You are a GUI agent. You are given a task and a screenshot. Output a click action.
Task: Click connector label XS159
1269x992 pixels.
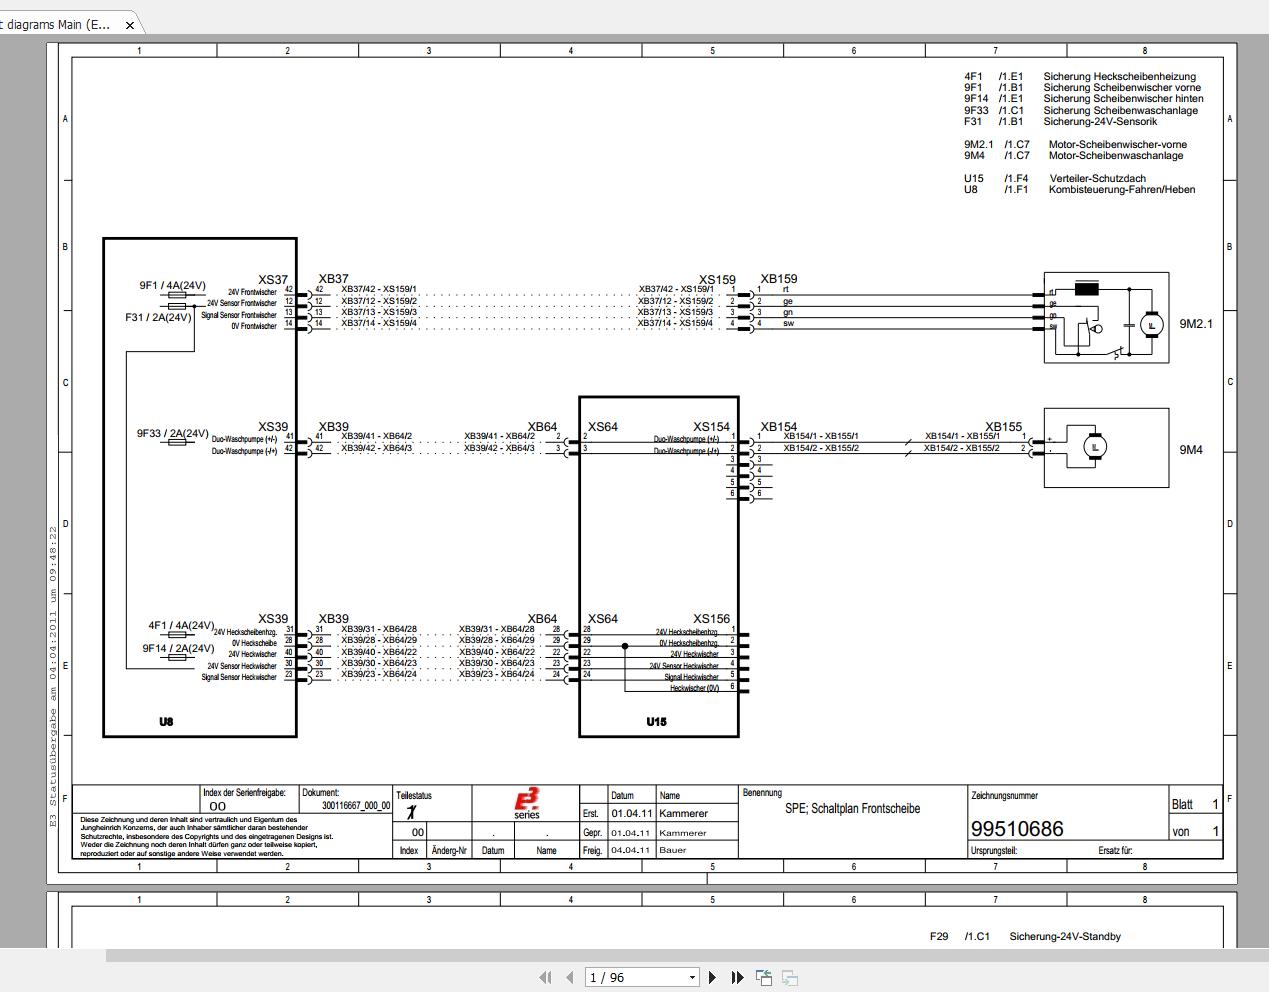(717, 280)
